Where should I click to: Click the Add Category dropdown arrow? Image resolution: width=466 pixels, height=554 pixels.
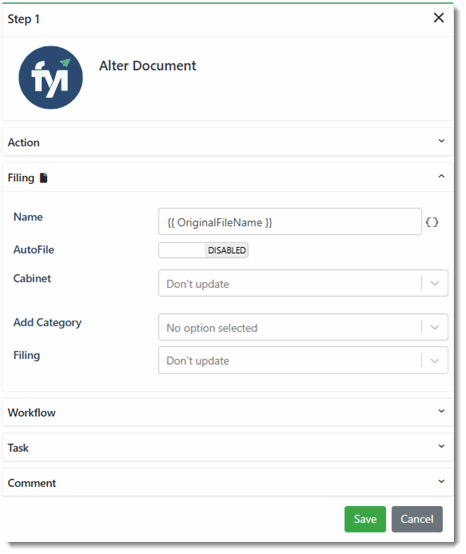[435, 328]
